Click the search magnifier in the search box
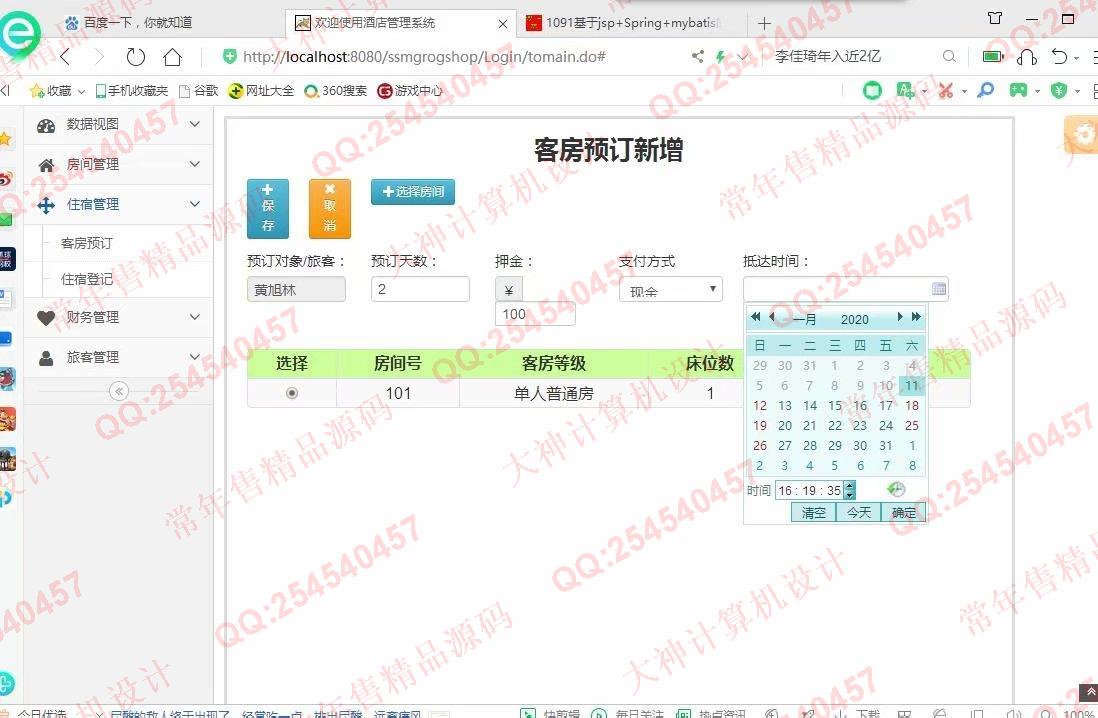1098x718 pixels. coord(949,56)
